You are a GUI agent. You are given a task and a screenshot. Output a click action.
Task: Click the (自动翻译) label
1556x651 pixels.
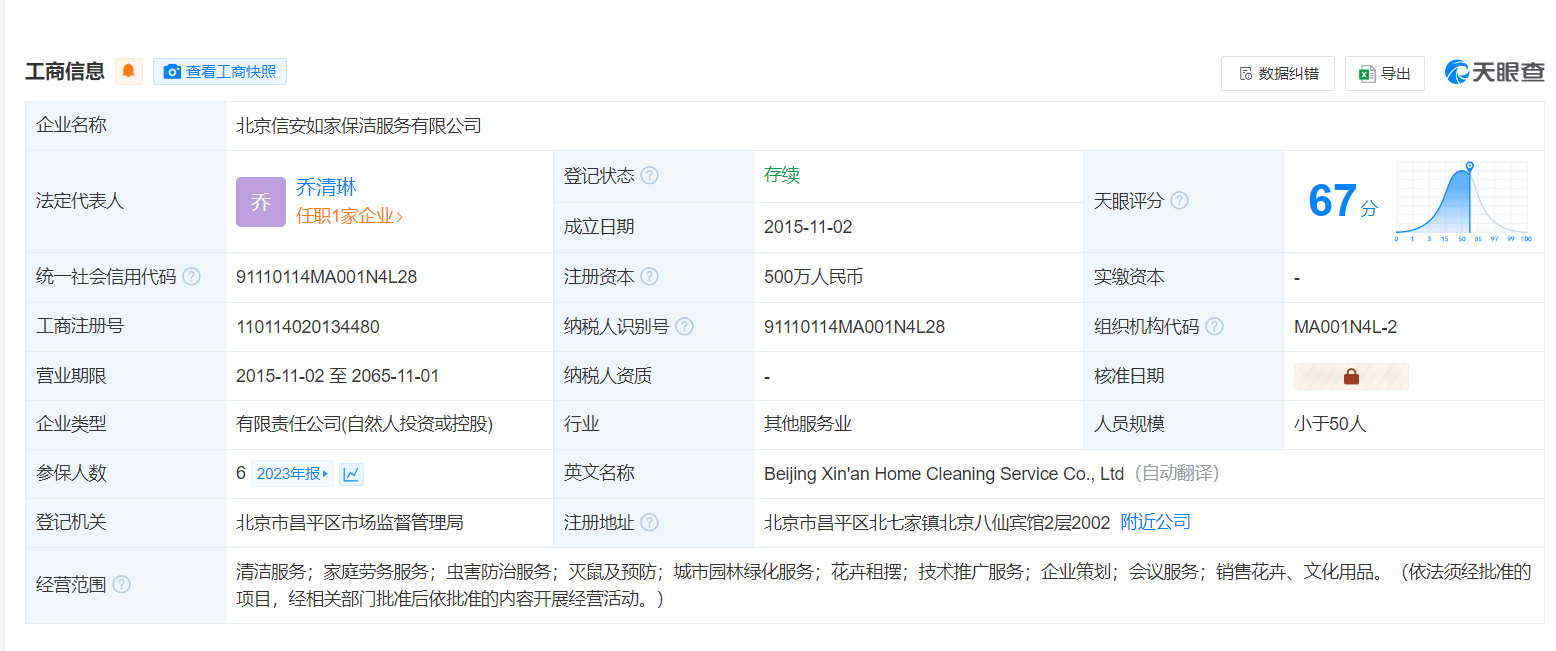[1176, 474]
